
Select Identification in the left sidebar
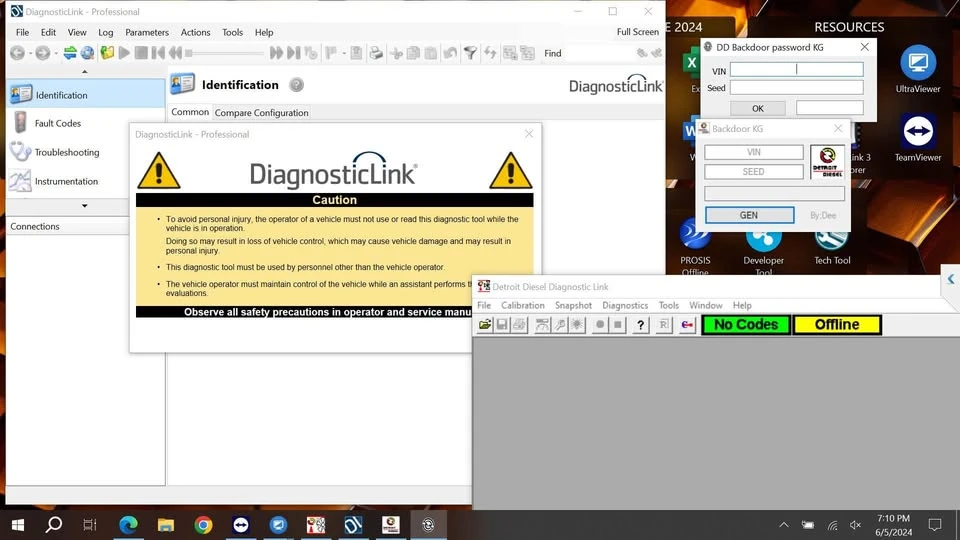click(x=86, y=95)
